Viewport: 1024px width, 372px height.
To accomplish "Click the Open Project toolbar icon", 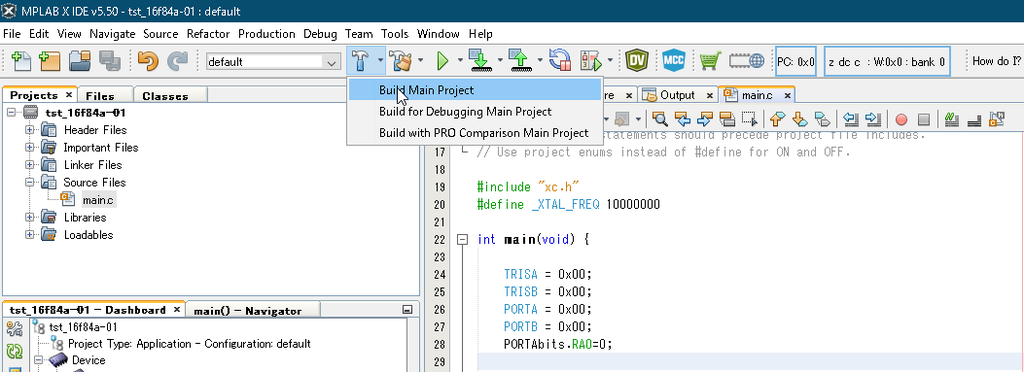I will tap(80, 61).
